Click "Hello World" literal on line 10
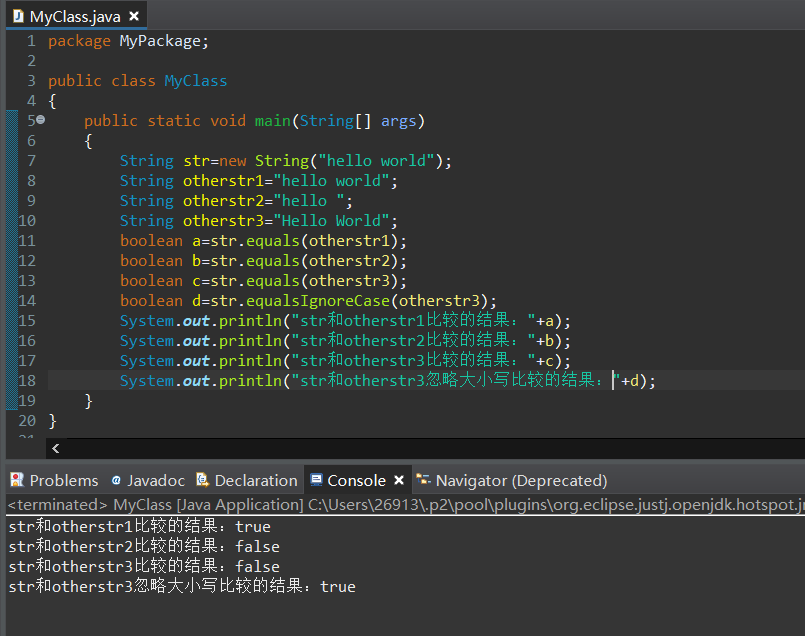This screenshot has width=805, height=636. point(332,221)
